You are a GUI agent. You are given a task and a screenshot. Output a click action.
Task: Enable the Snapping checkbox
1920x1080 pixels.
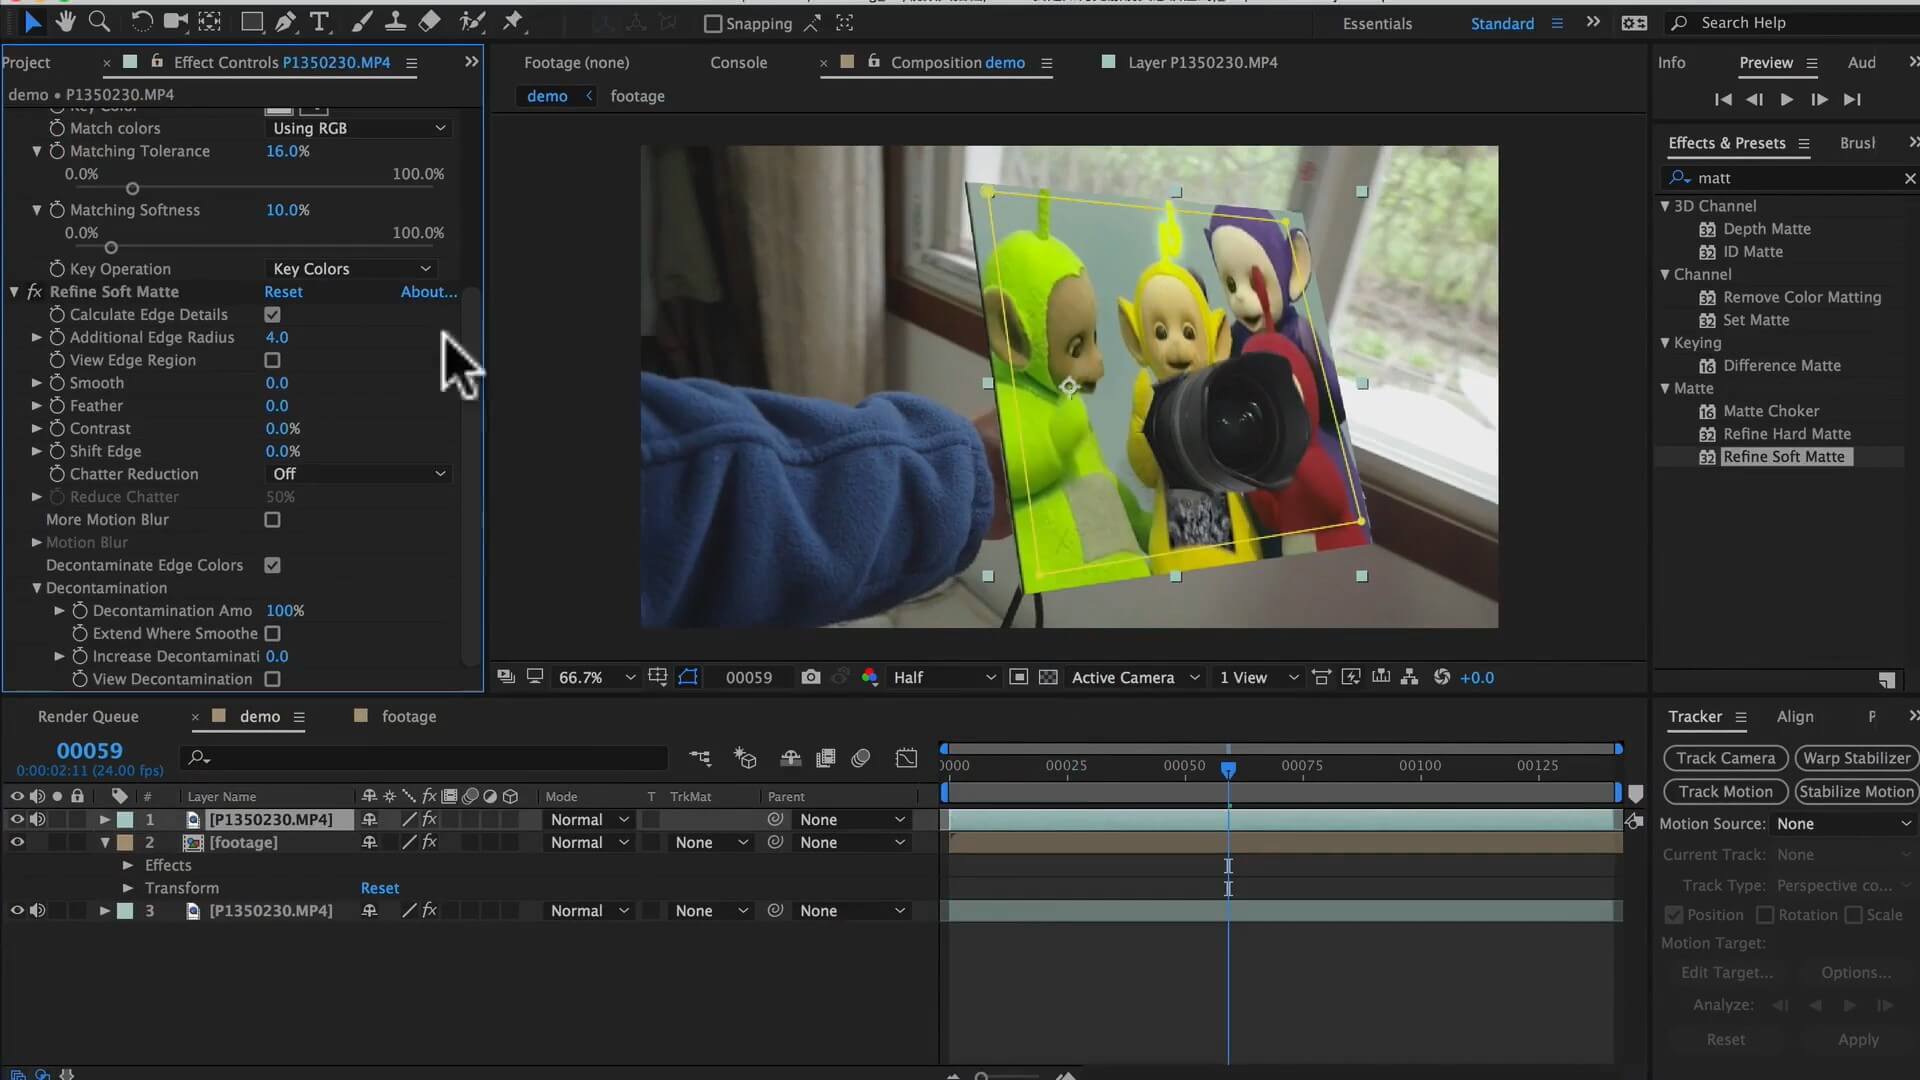[713, 23]
